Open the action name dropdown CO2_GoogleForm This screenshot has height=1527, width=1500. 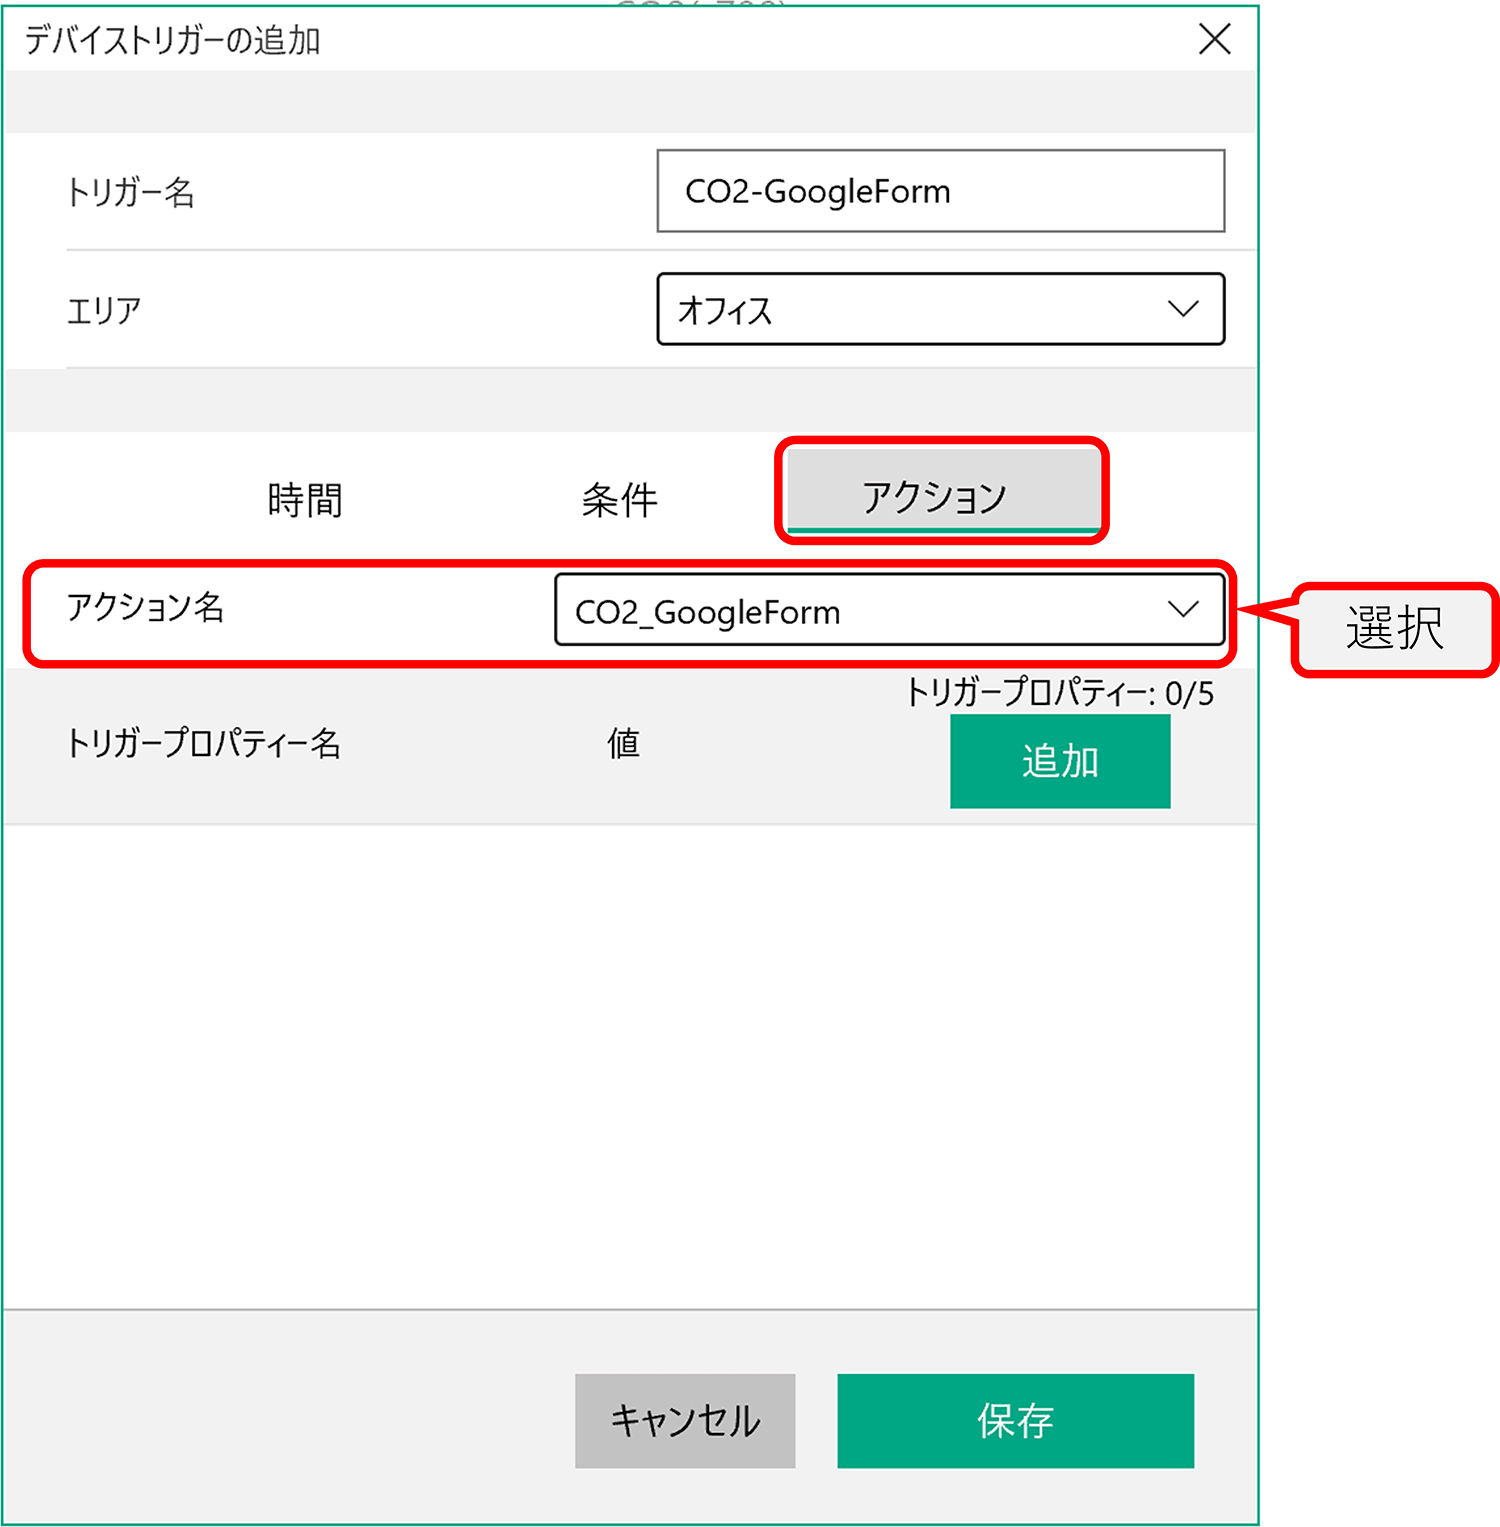(x=890, y=610)
